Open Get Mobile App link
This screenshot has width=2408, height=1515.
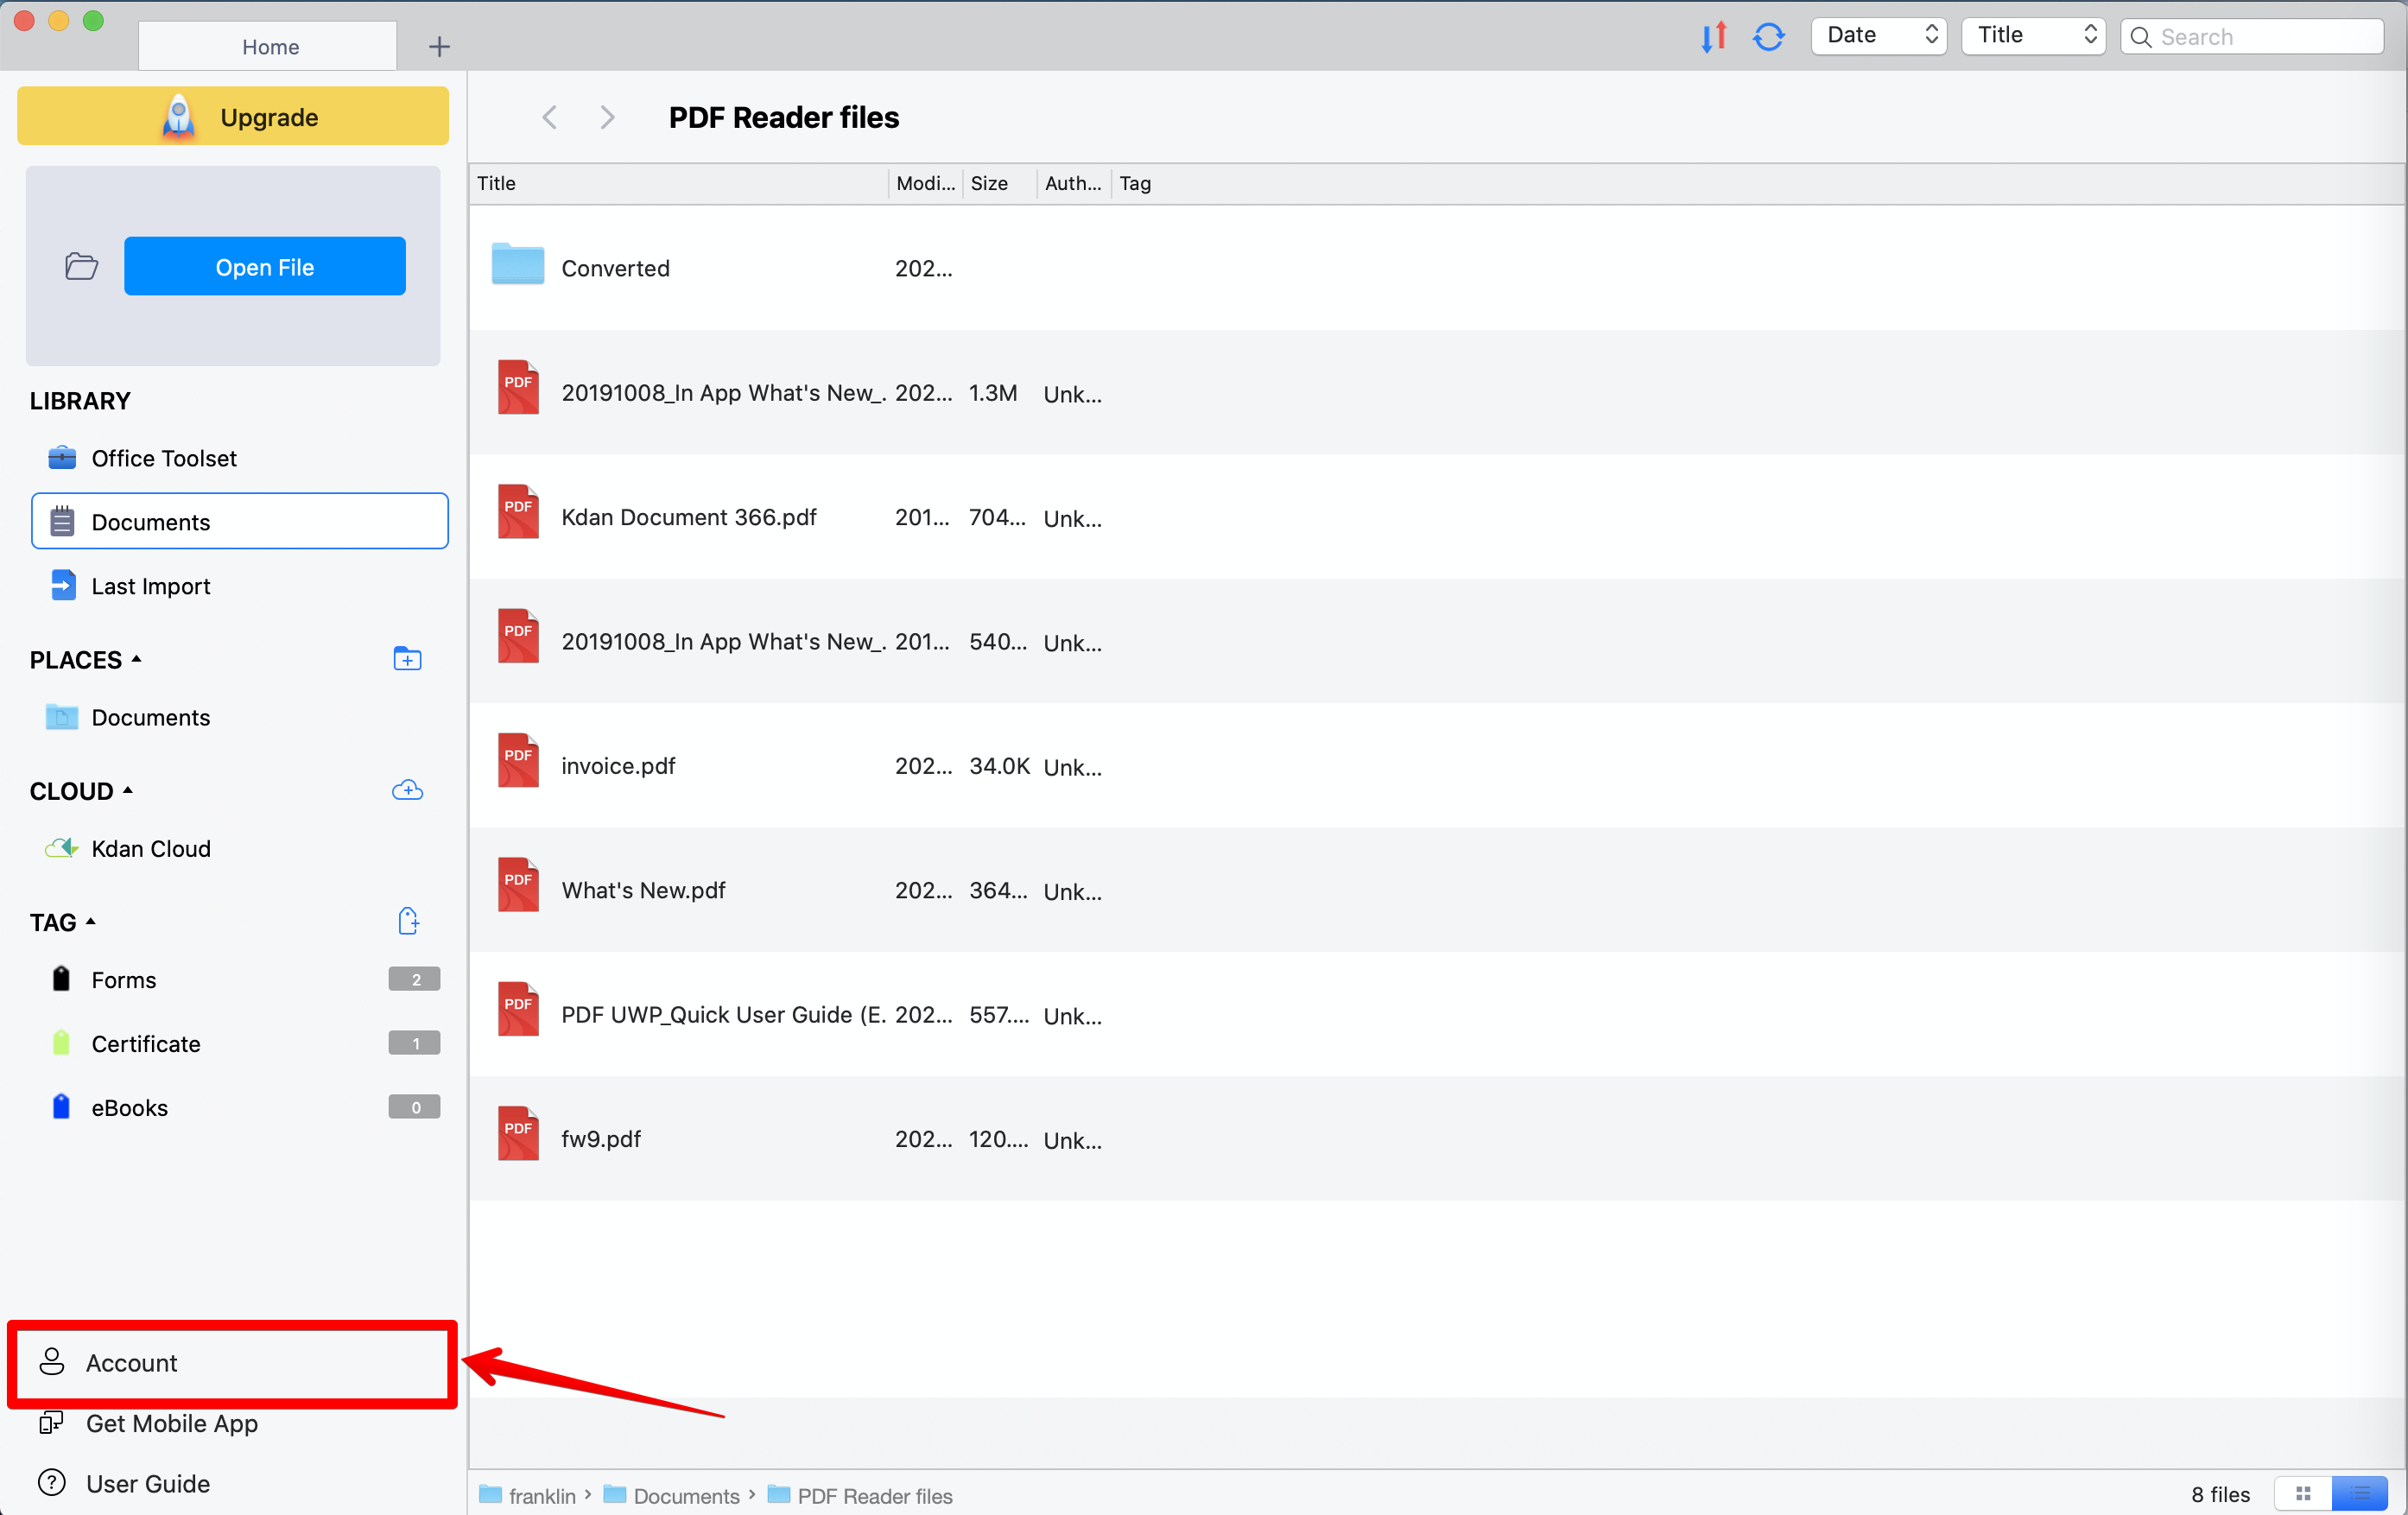172,1423
